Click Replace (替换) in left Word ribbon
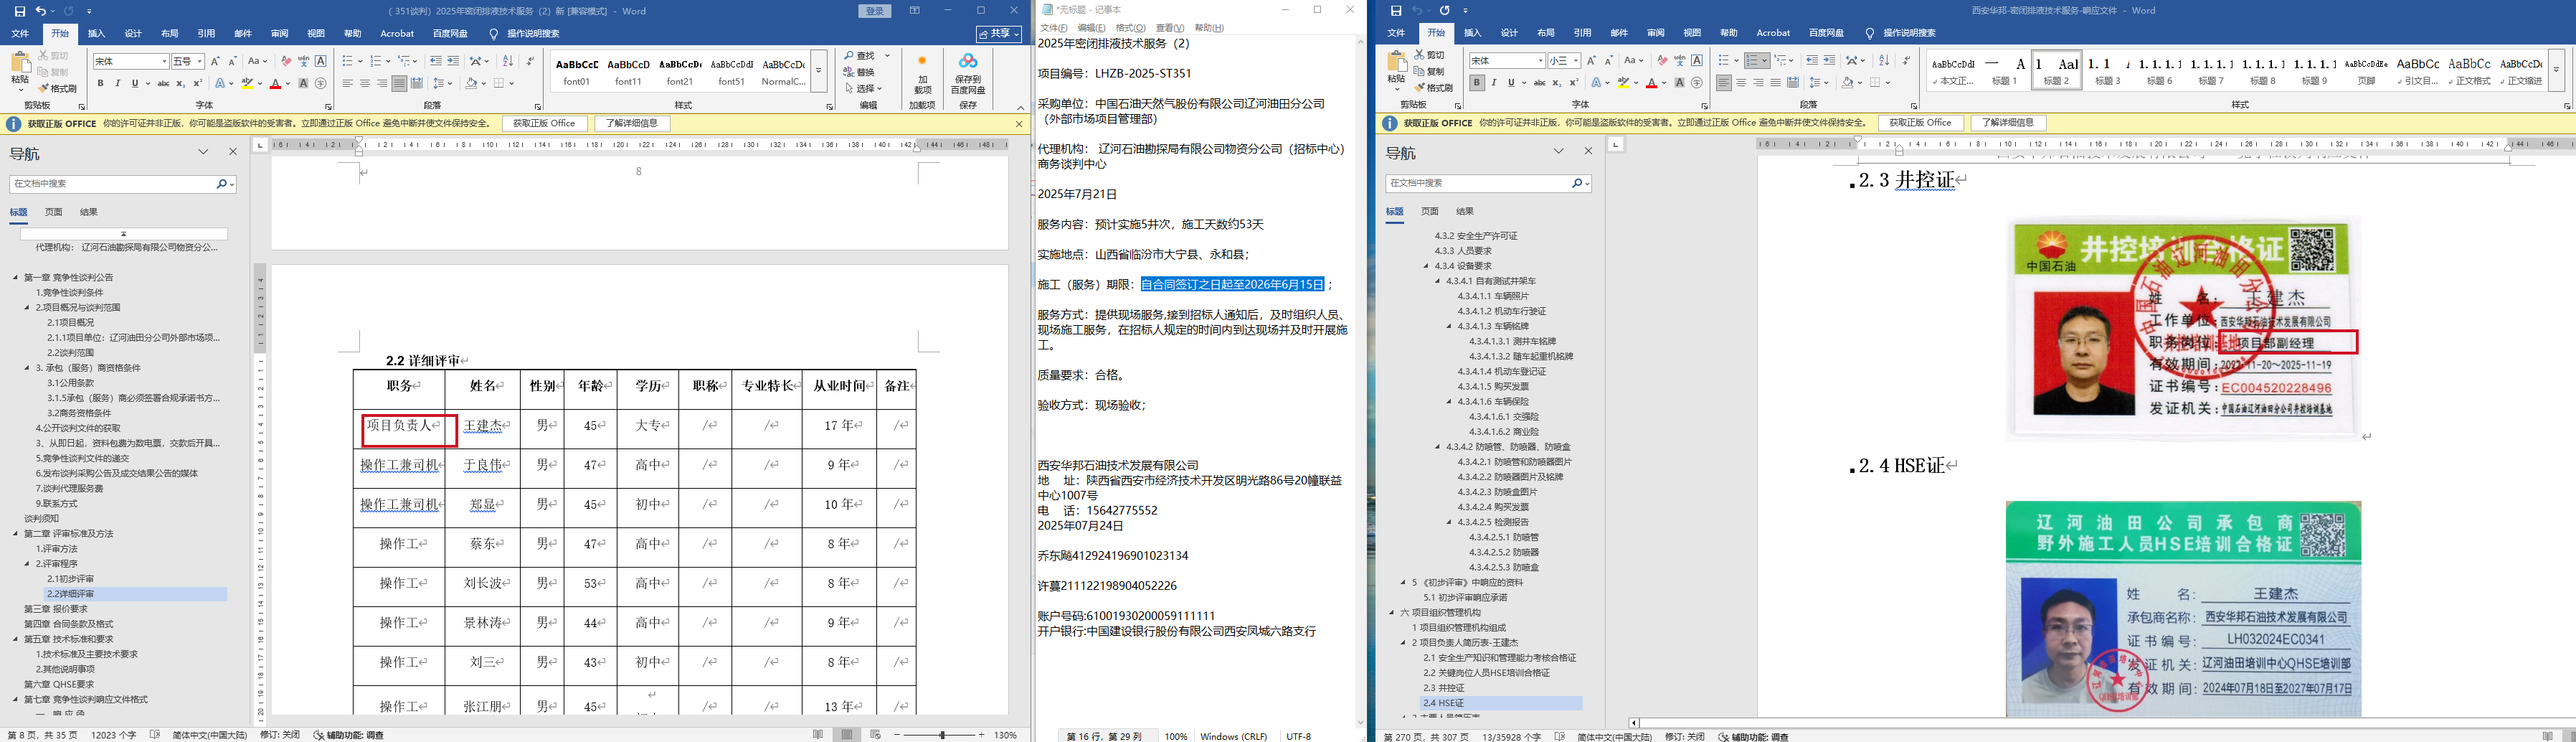 pyautogui.click(x=860, y=72)
